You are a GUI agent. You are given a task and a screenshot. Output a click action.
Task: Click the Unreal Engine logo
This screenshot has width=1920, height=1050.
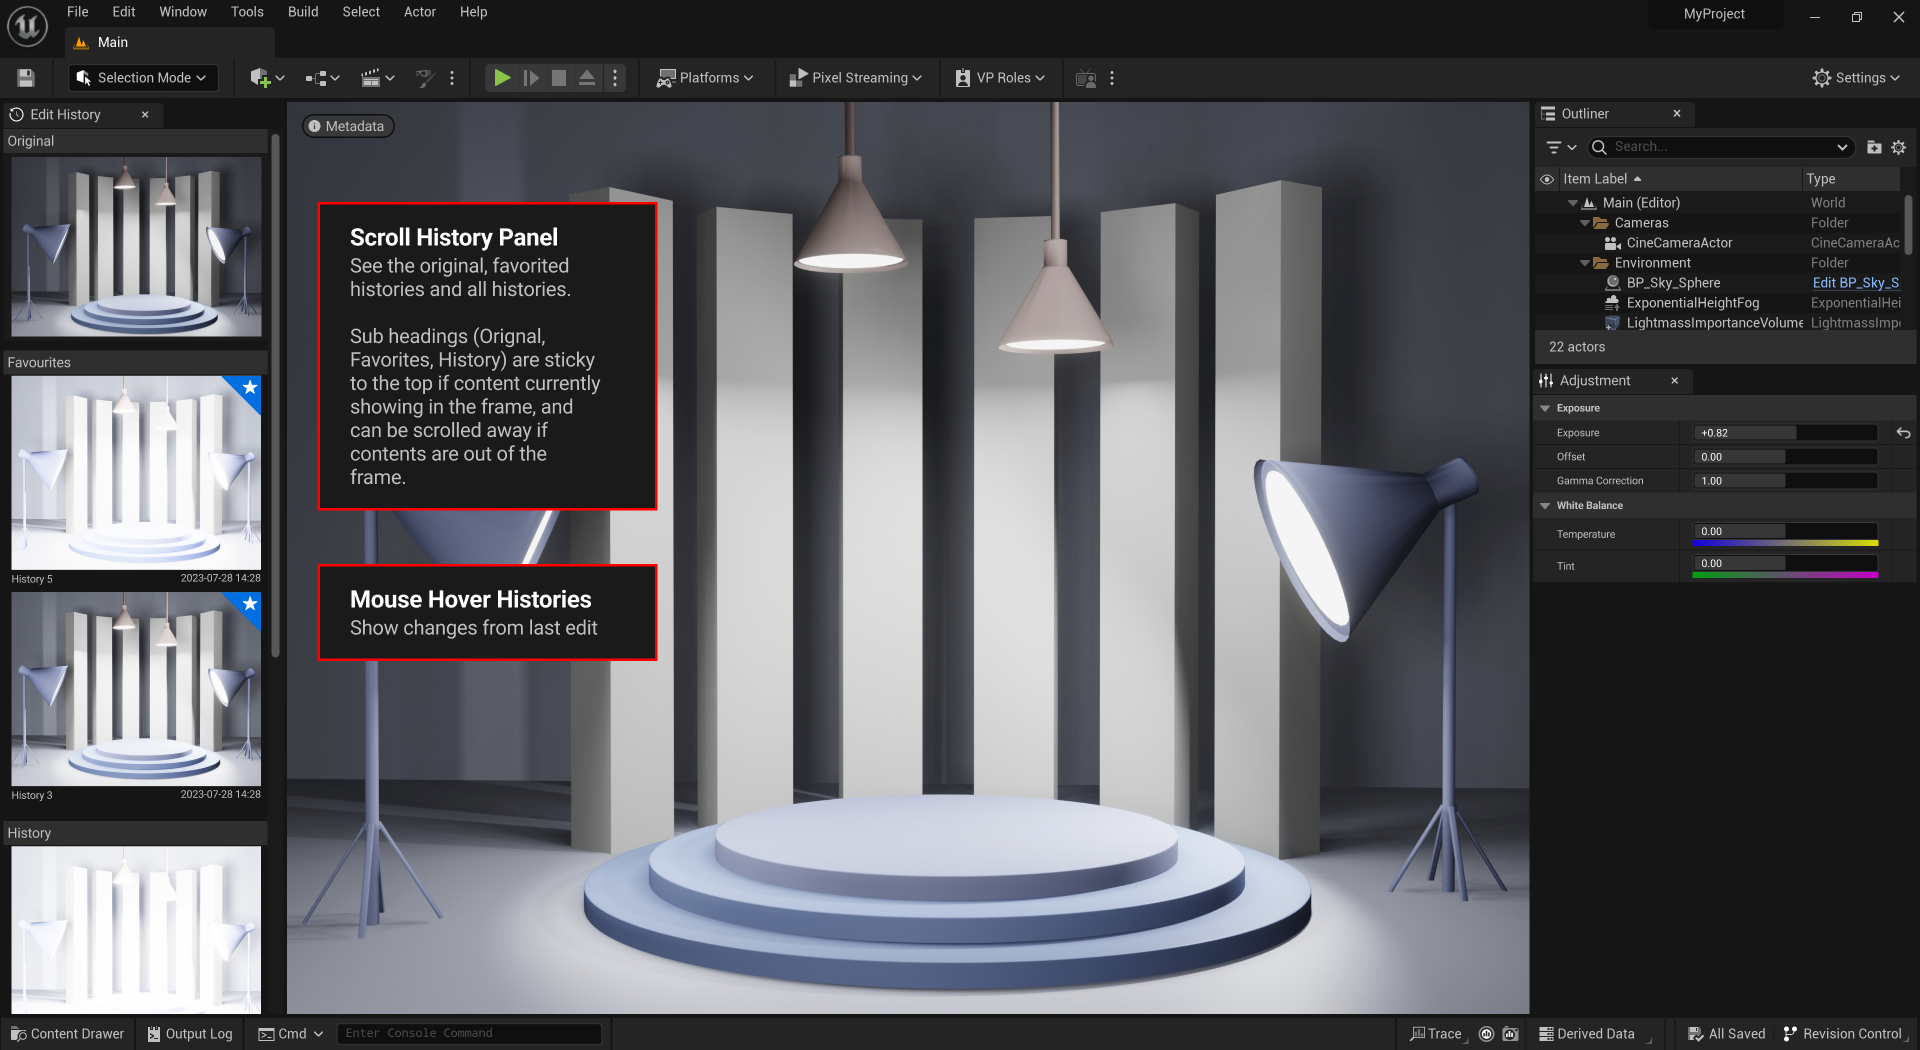(27, 26)
